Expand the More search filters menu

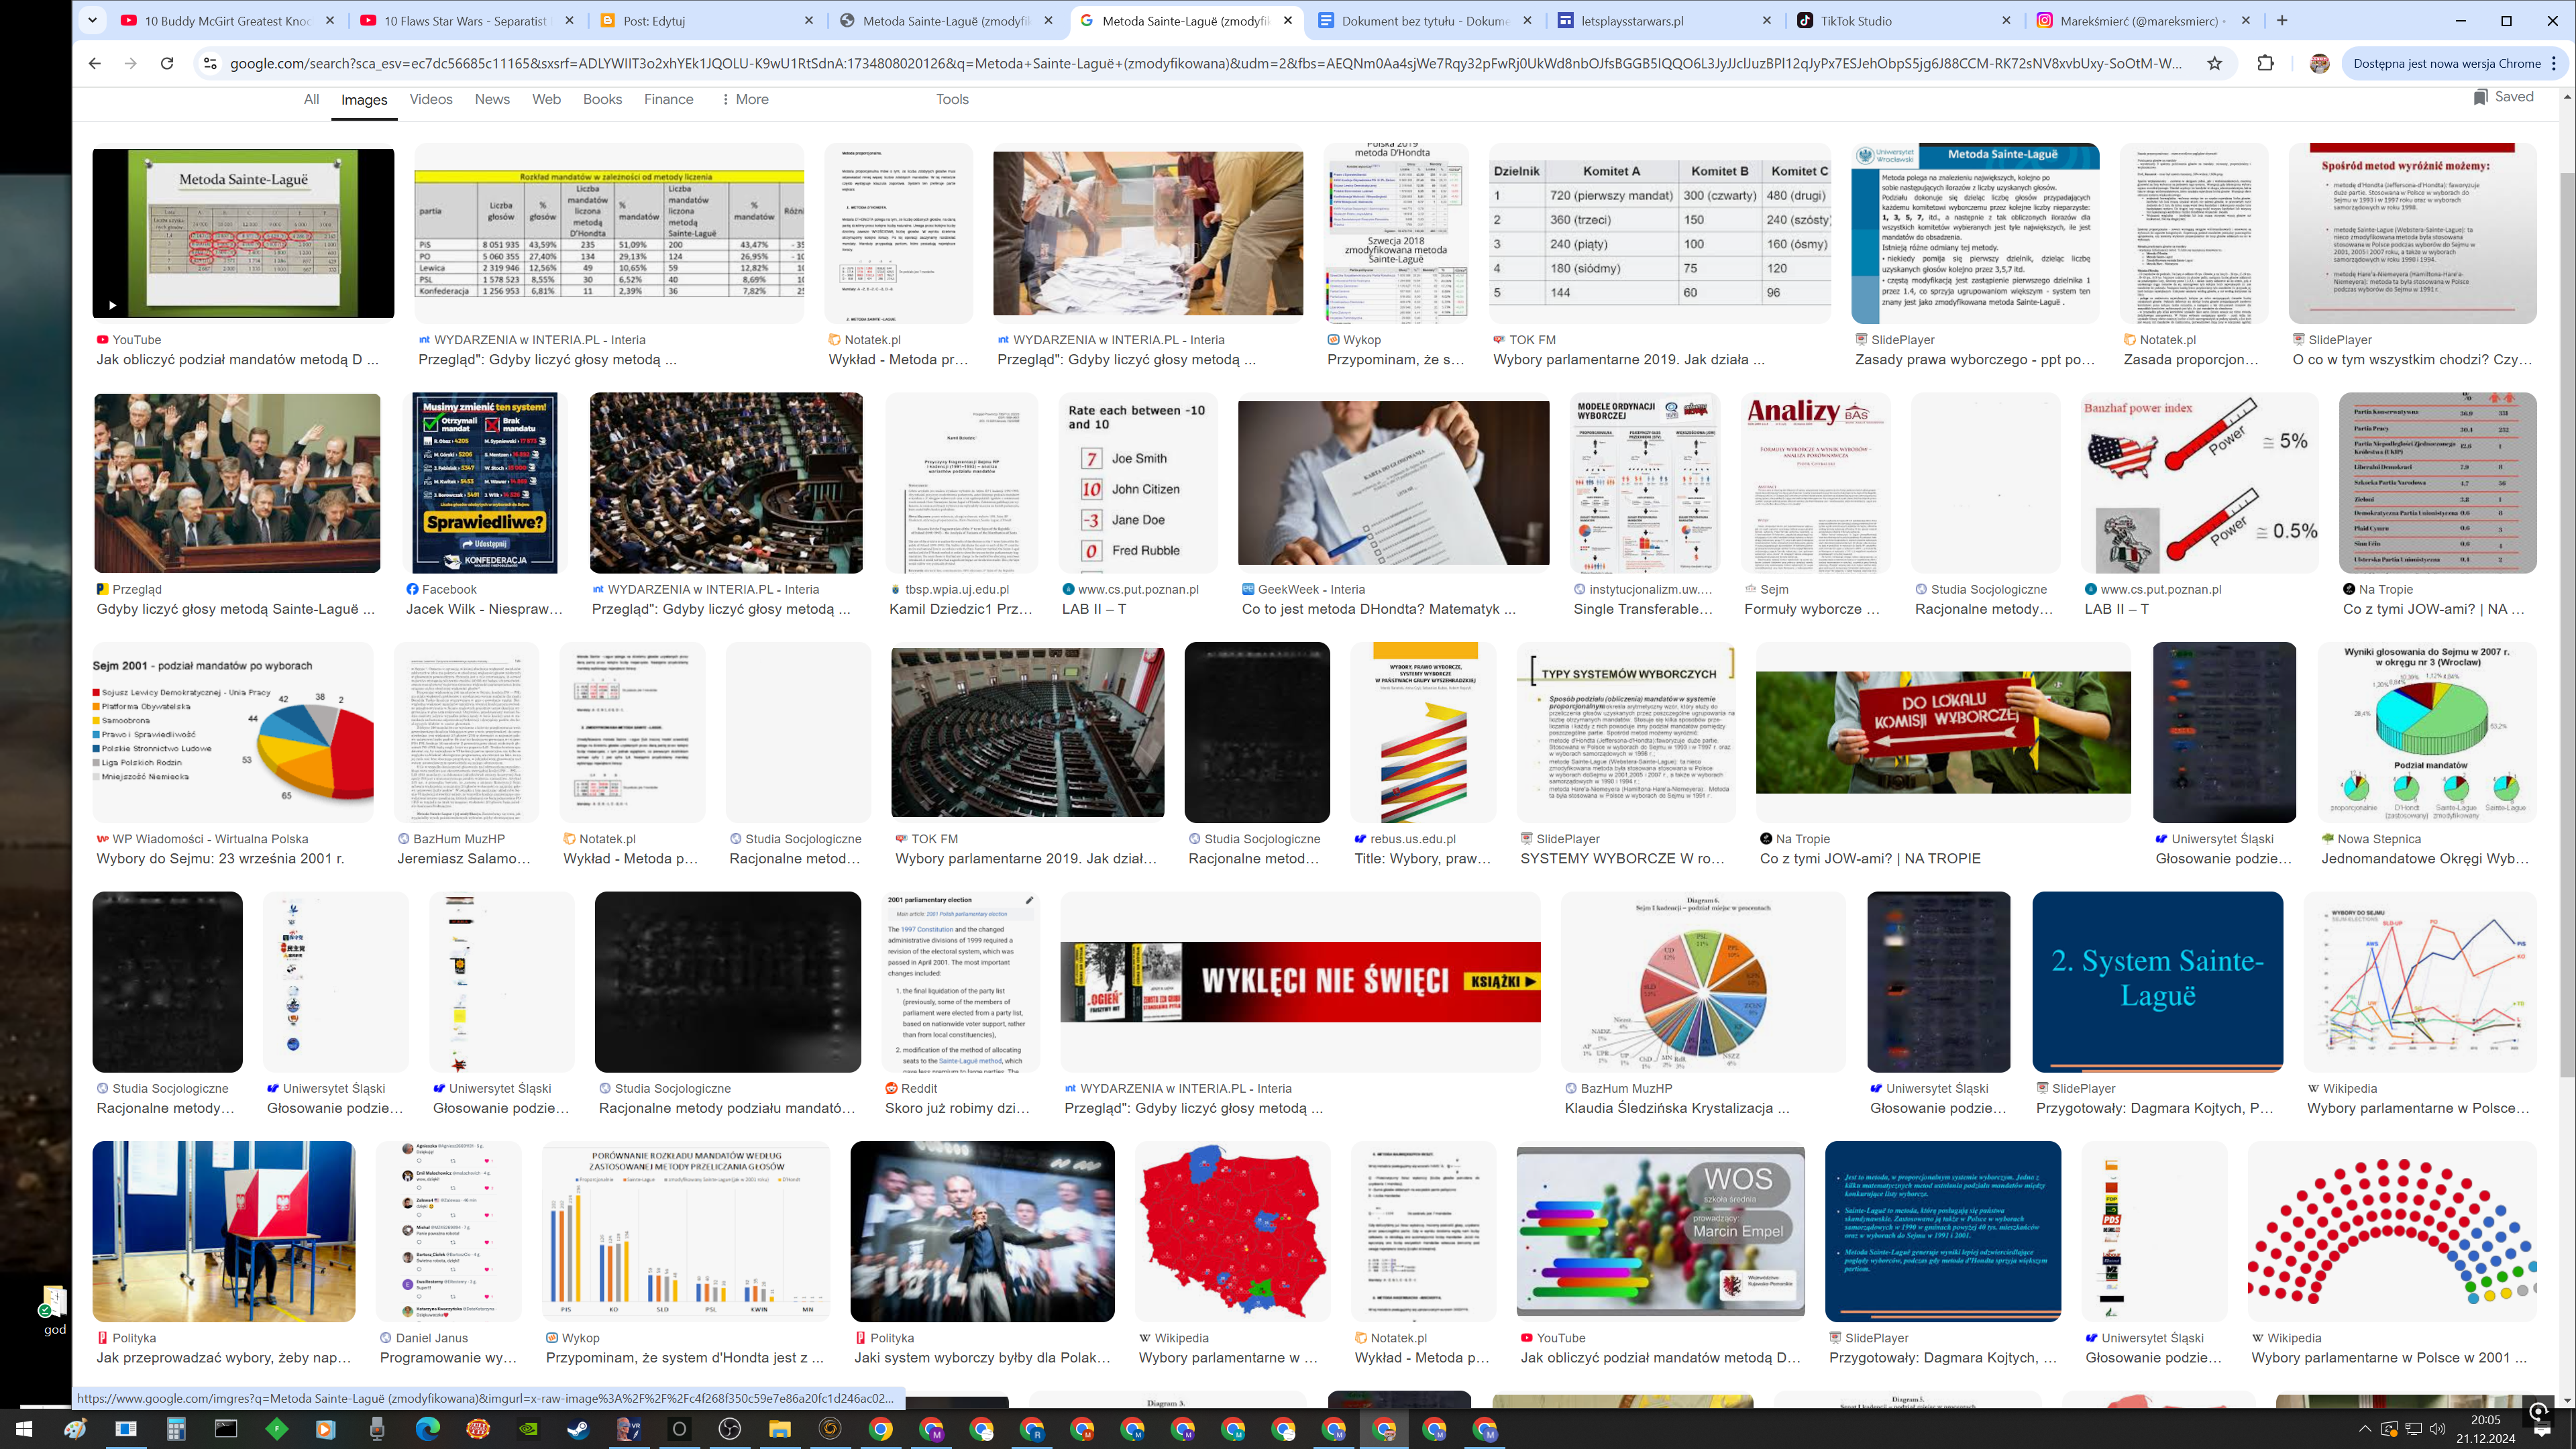pyautogui.click(x=745, y=99)
